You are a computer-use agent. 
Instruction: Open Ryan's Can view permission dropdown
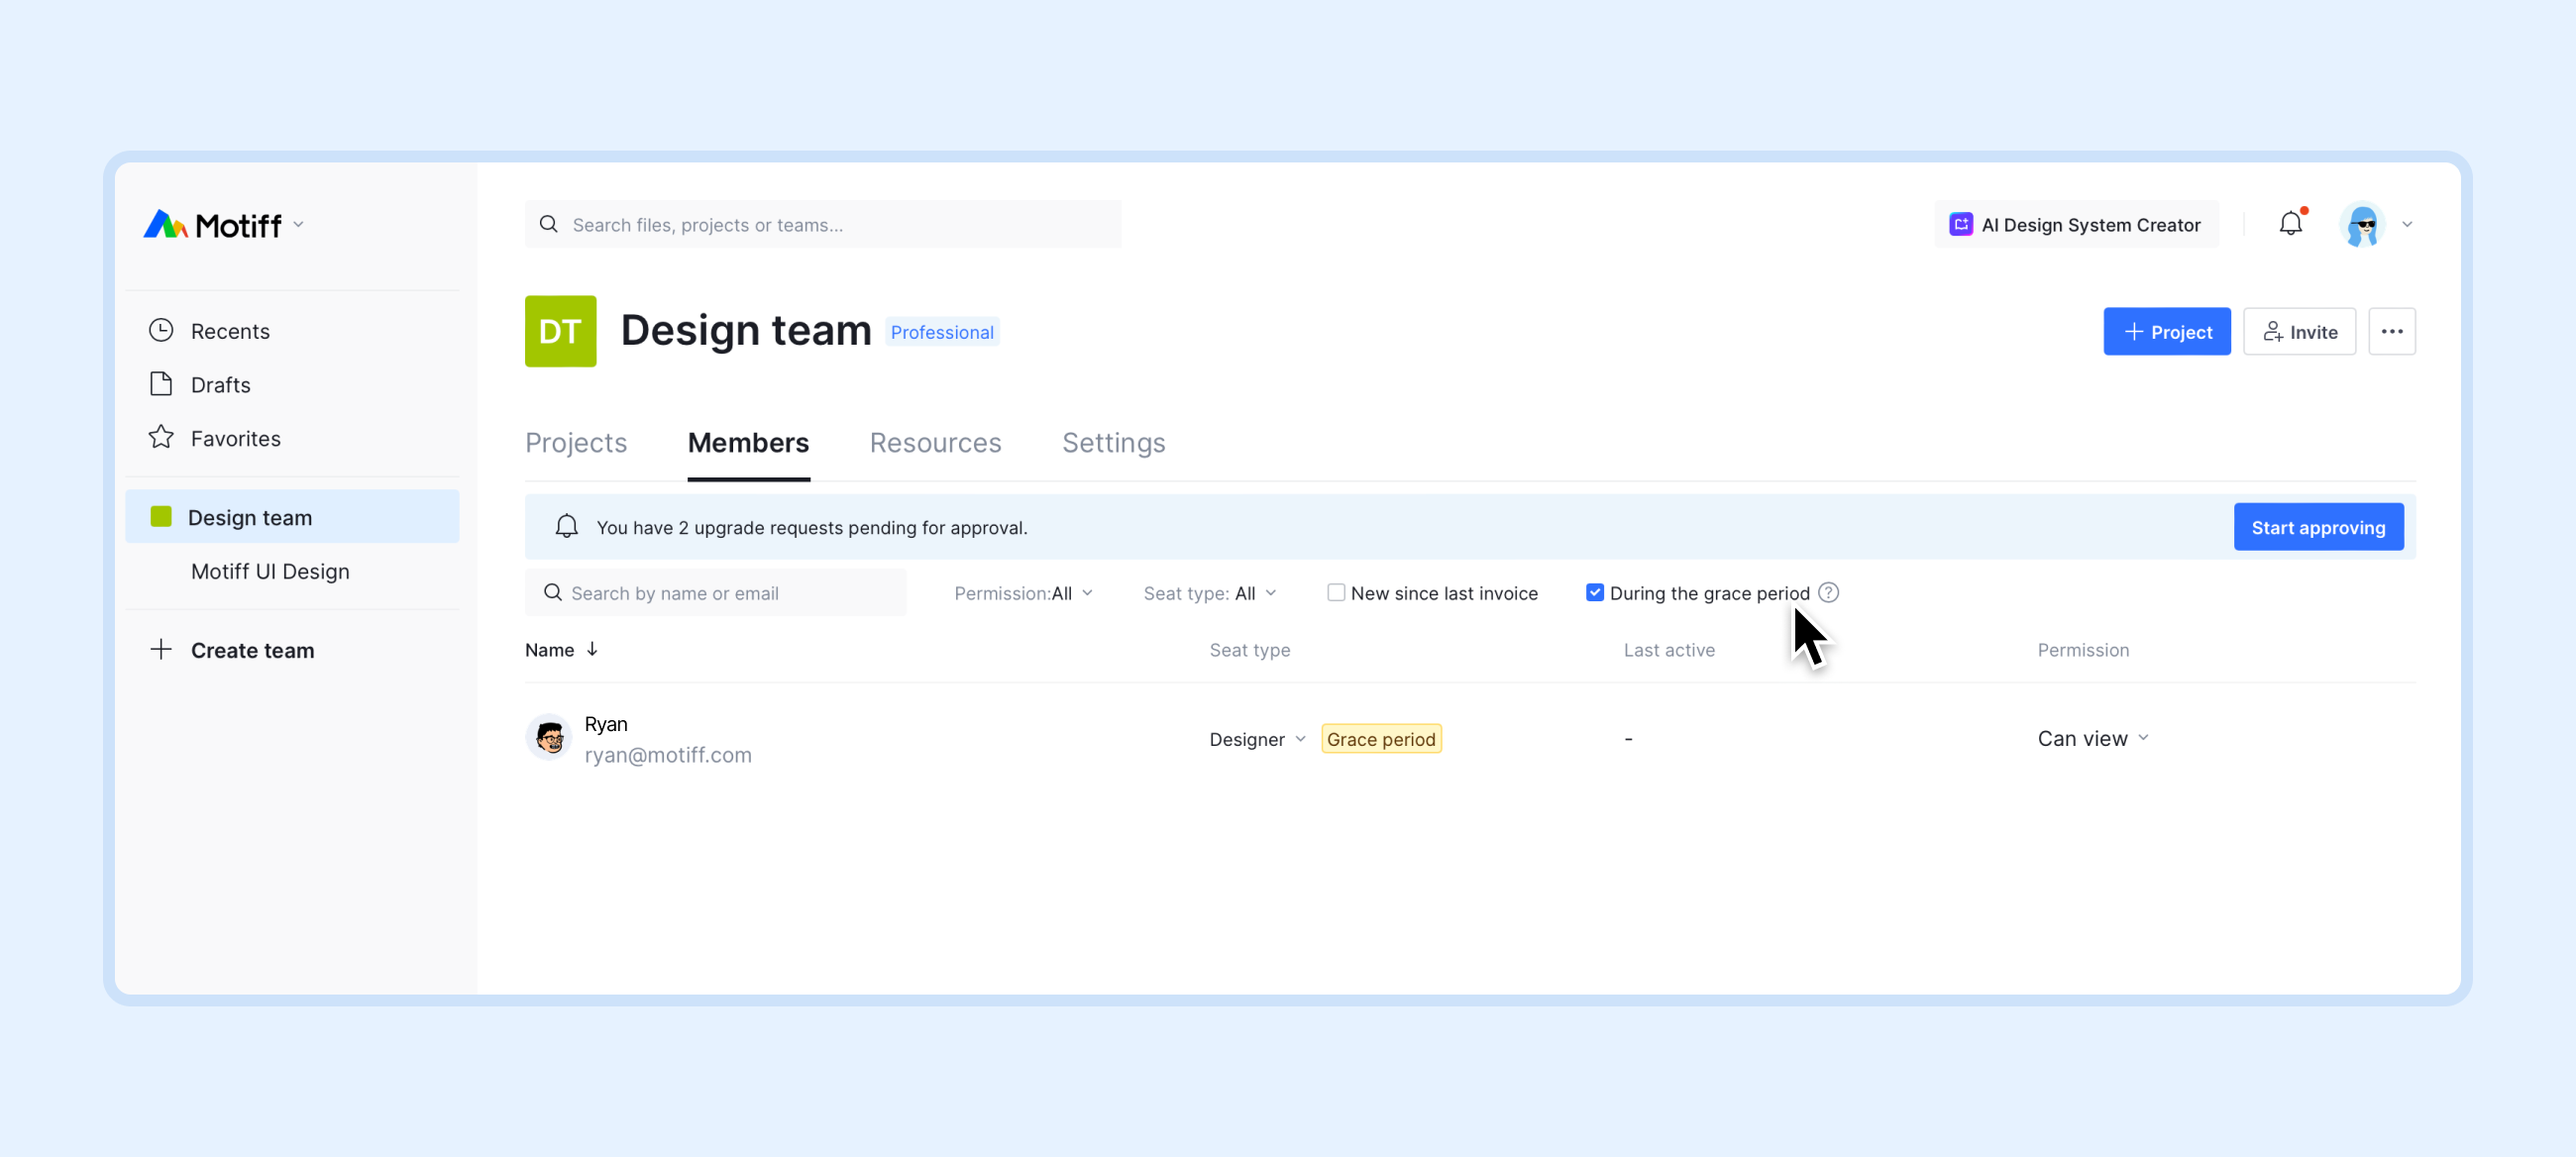2093,738
